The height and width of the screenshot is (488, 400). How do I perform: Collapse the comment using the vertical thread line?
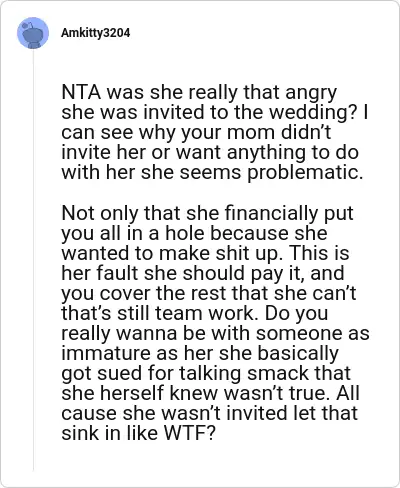tap(33, 260)
